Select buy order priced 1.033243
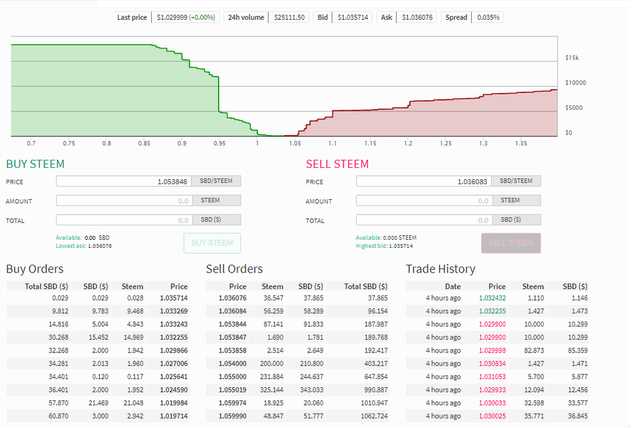This screenshot has width=640, height=428. click(x=98, y=324)
